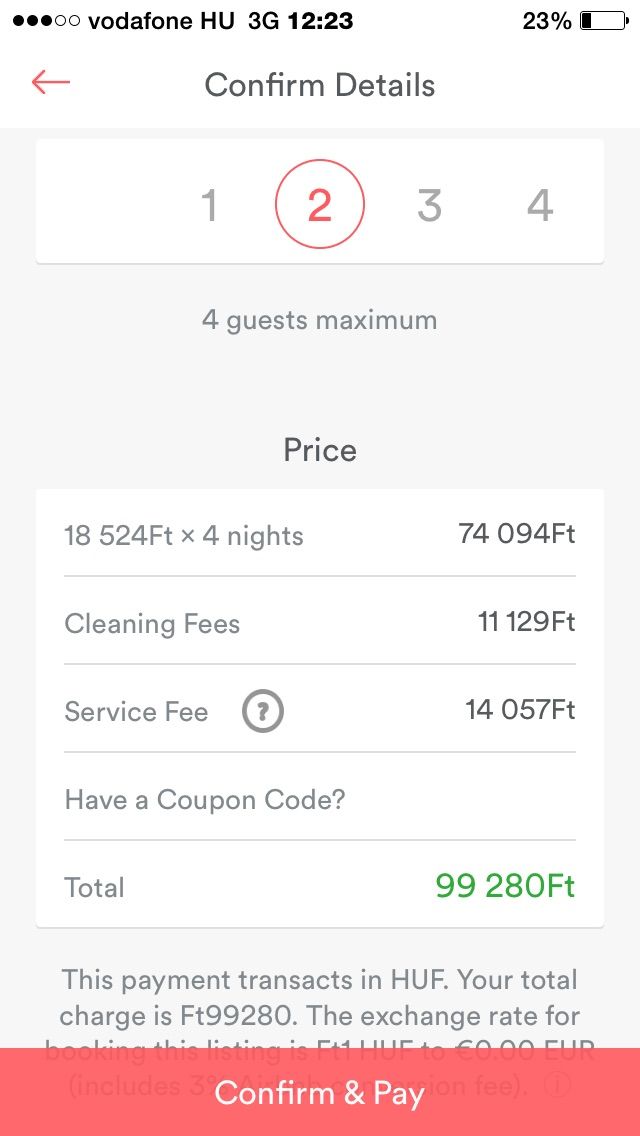Open the Service Fee help icon
Screen dimensions: 640x1136
263,712
